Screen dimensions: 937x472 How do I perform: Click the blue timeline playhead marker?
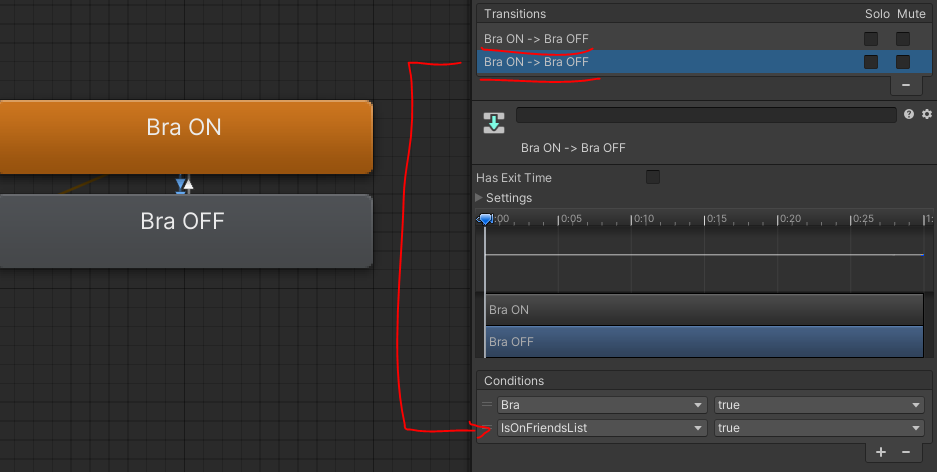tap(485, 219)
